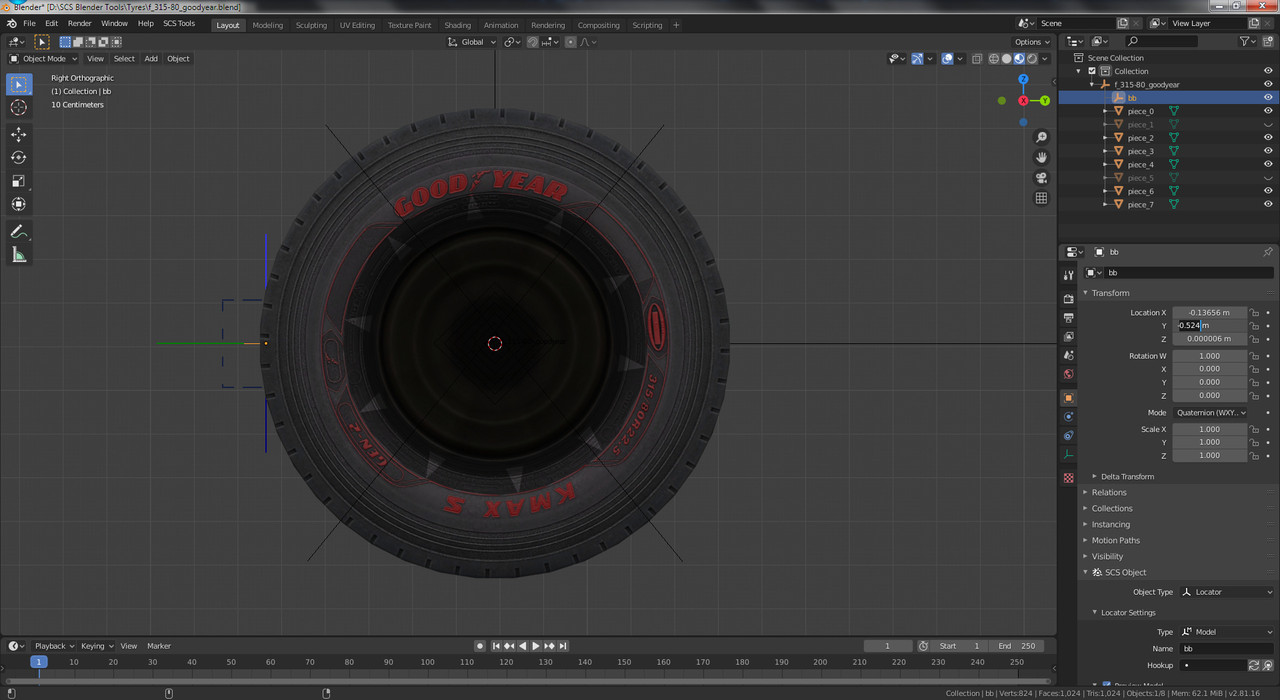This screenshot has height=700, width=1280.
Task: Expand the Relations panel
Action: [1108, 492]
